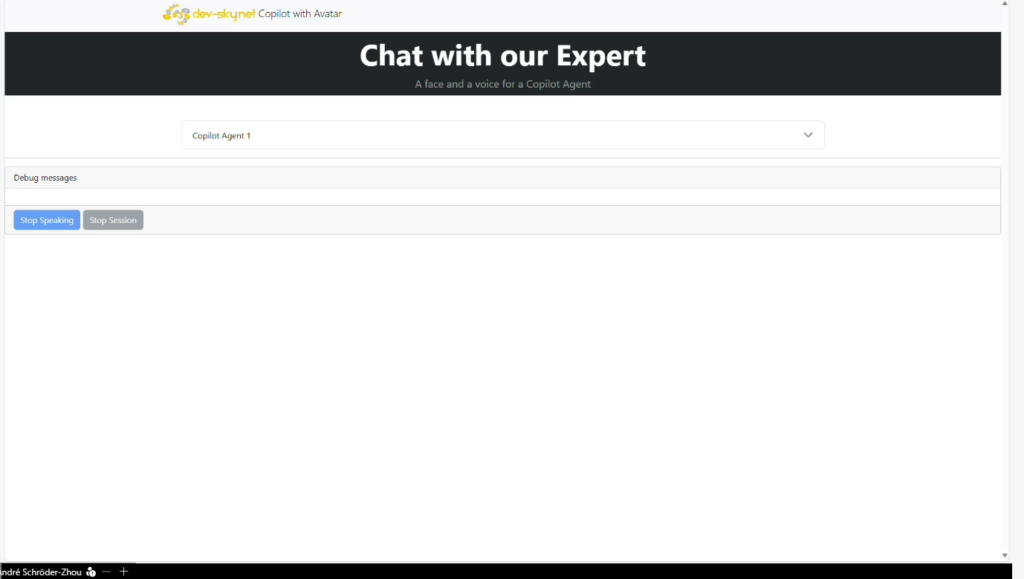This screenshot has width=1024, height=579.
Task: Click the Stop Speaking button
Action: [x=47, y=220]
